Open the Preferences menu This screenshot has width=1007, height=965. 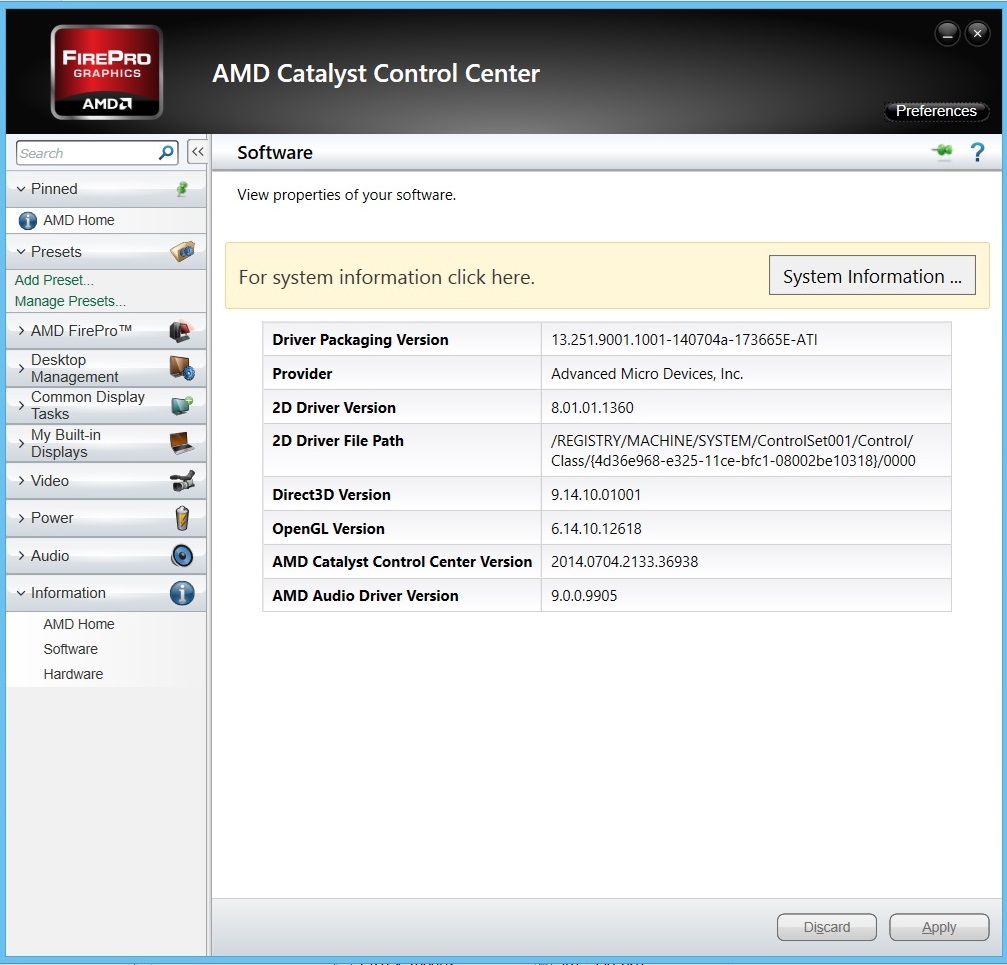936,111
